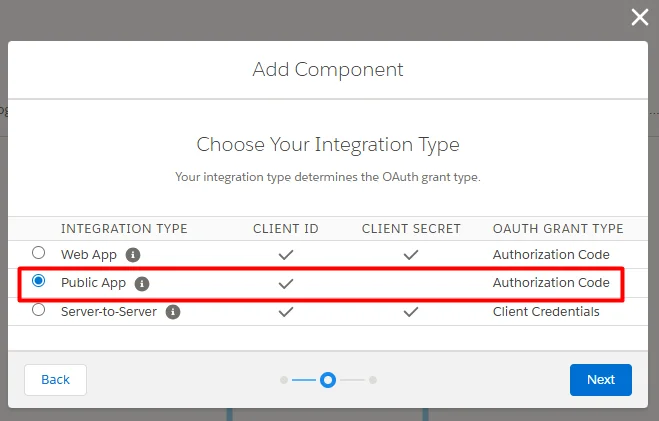Select the Public App radio button
This screenshot has height=421, width=659.
click(38, 281)
